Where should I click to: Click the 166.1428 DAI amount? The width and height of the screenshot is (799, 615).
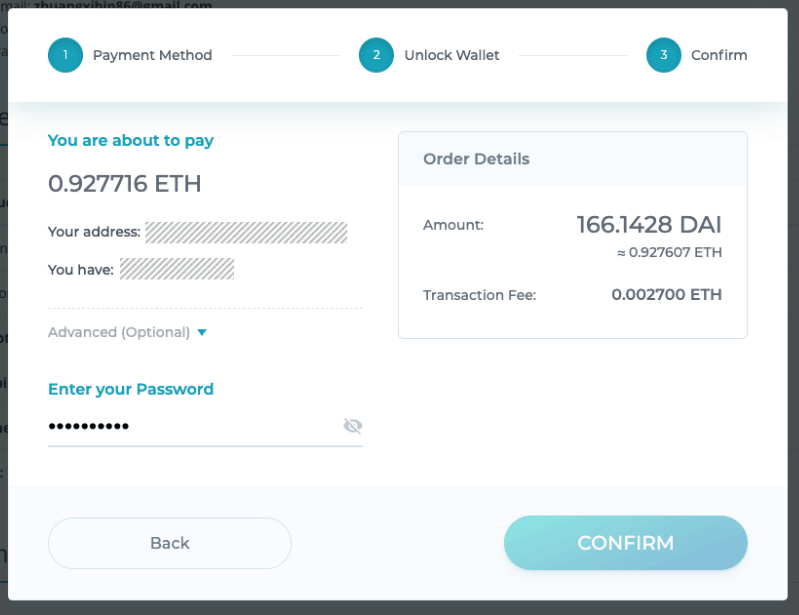point(649,225)
